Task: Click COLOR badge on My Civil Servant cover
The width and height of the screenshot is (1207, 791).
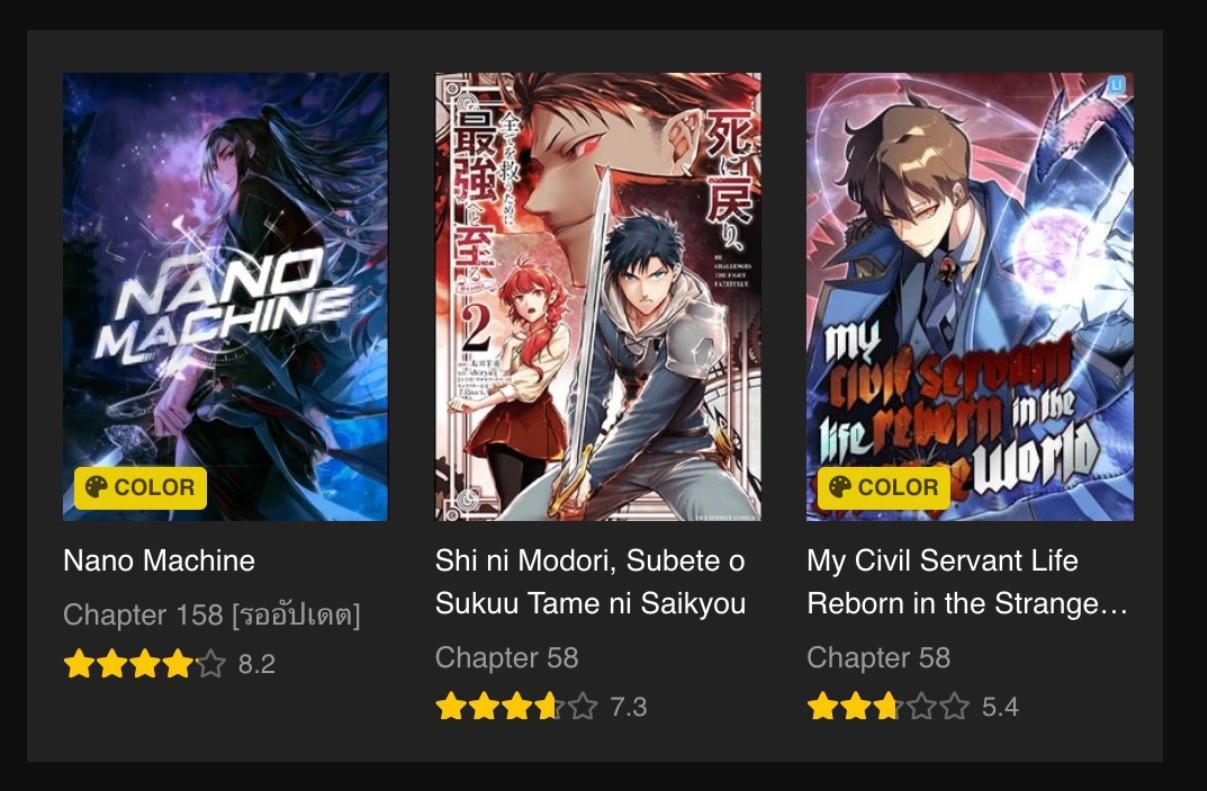Action: [x=884, y=488]
